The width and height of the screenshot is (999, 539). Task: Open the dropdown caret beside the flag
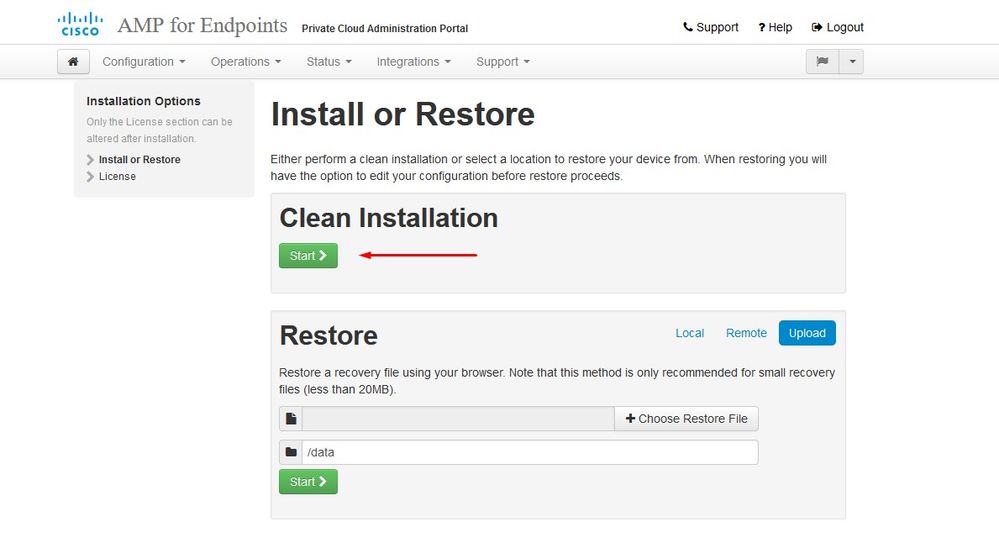tap(852, 62)
